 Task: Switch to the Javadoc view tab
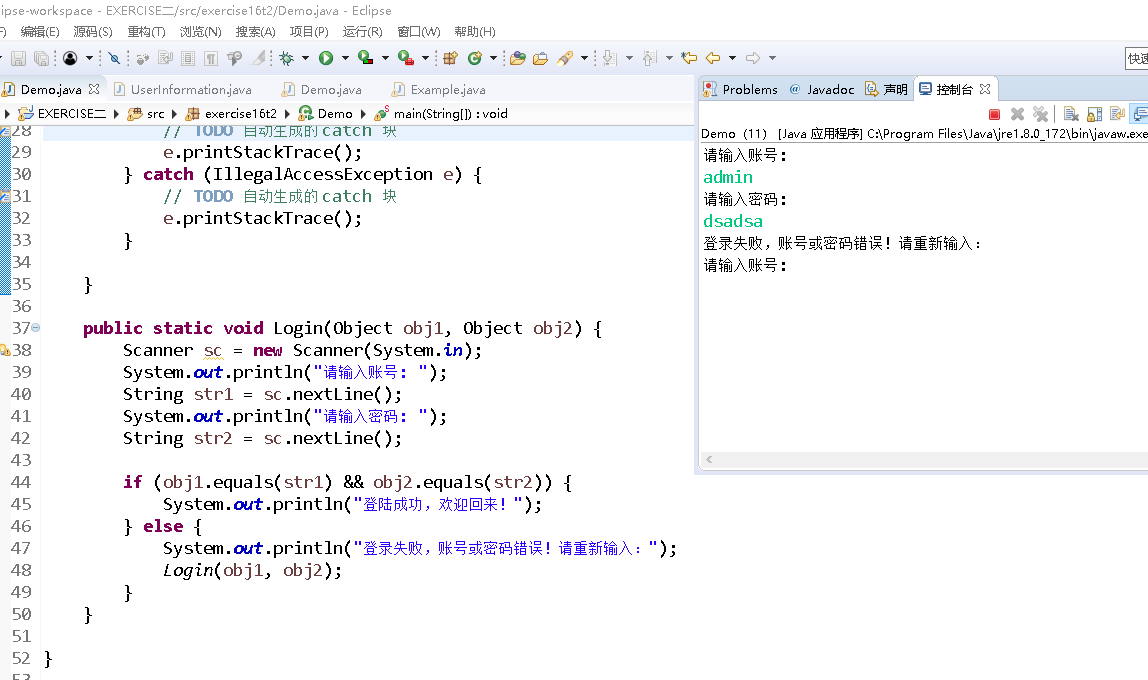pos(821,89)
